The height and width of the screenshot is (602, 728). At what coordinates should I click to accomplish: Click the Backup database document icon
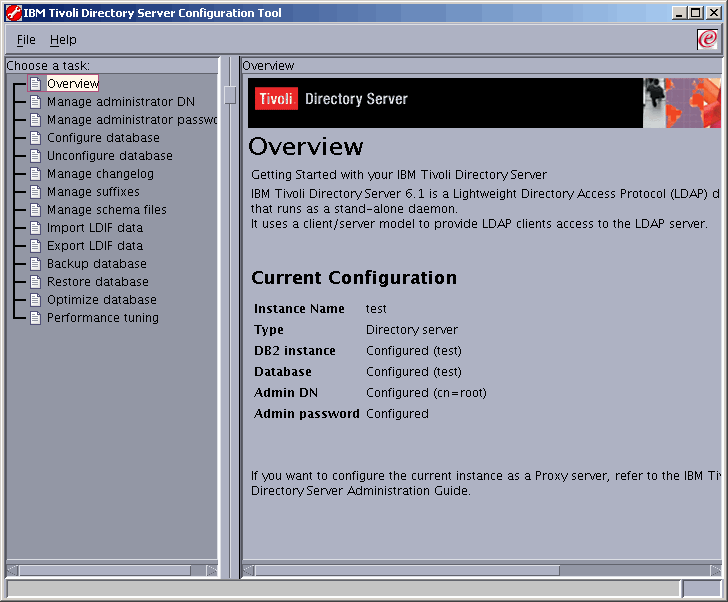click(36, 264)
